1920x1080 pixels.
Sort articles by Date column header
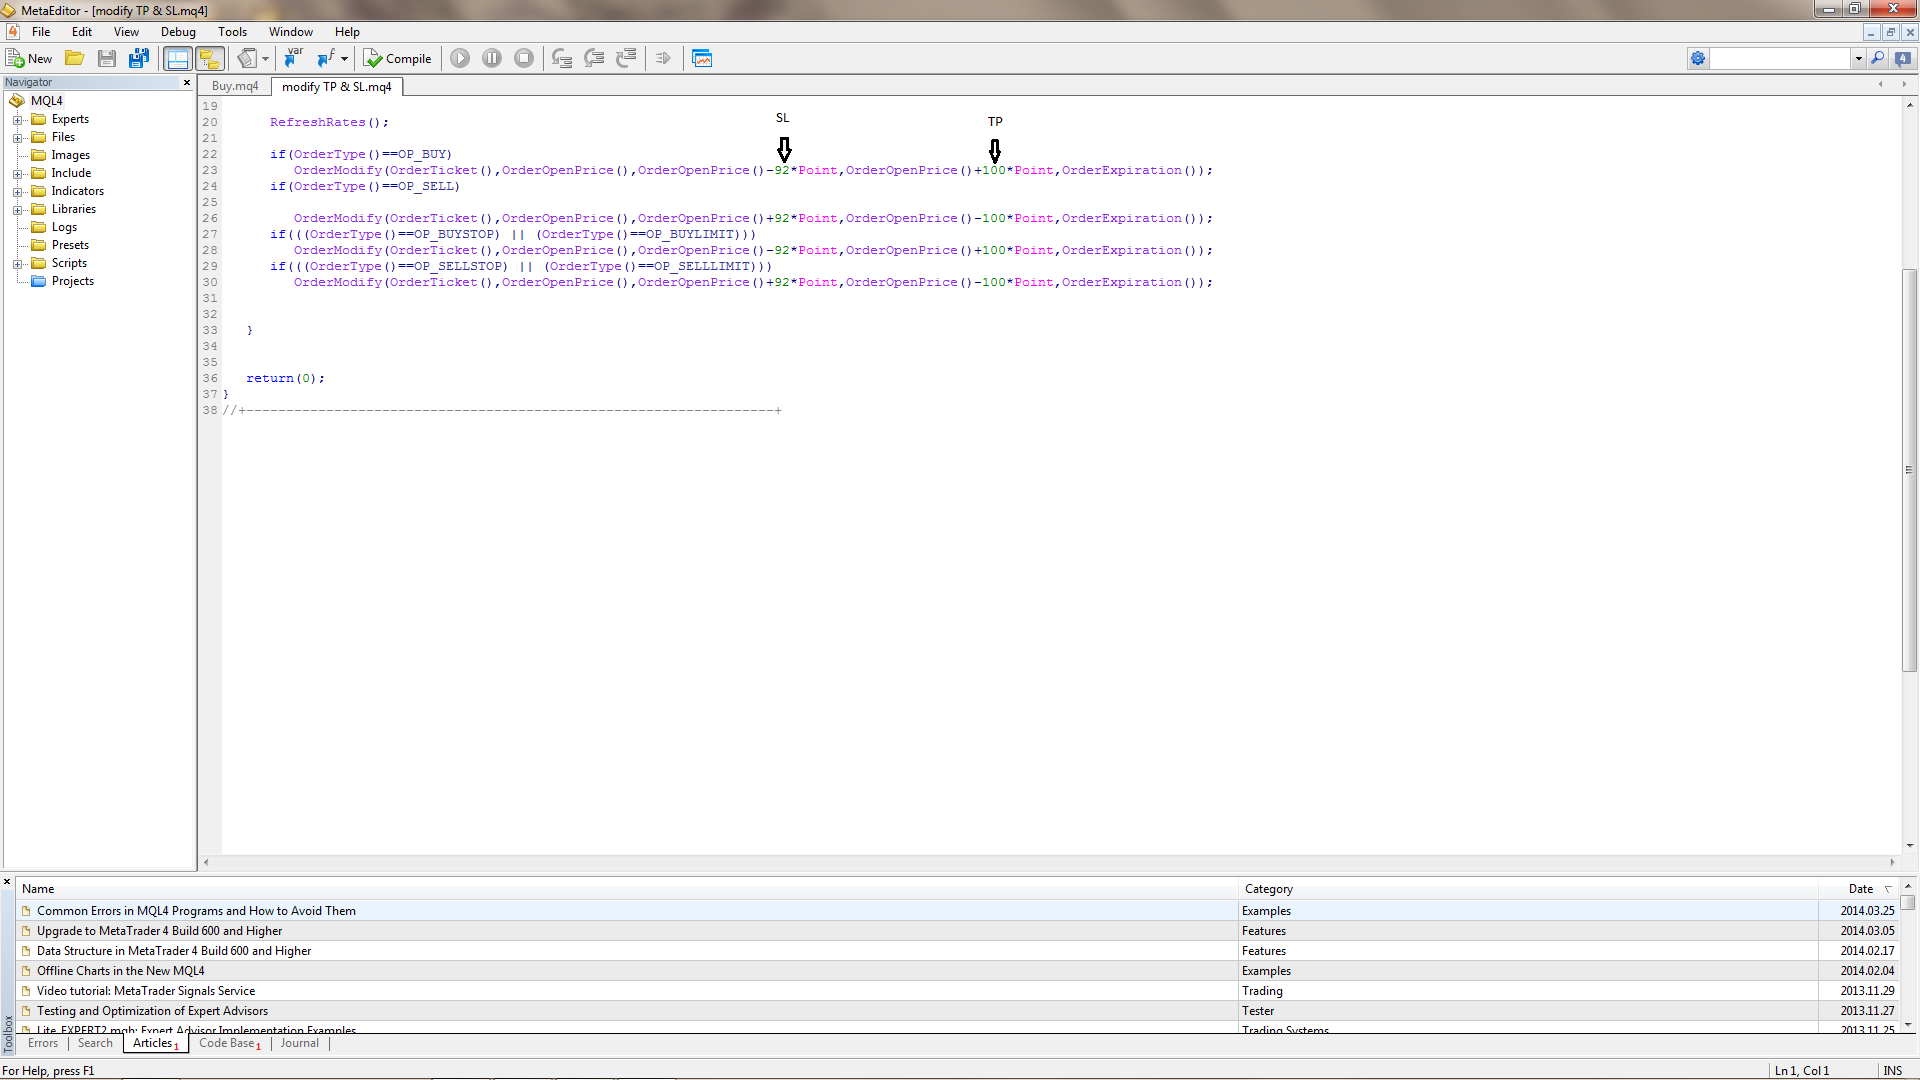1860,889
